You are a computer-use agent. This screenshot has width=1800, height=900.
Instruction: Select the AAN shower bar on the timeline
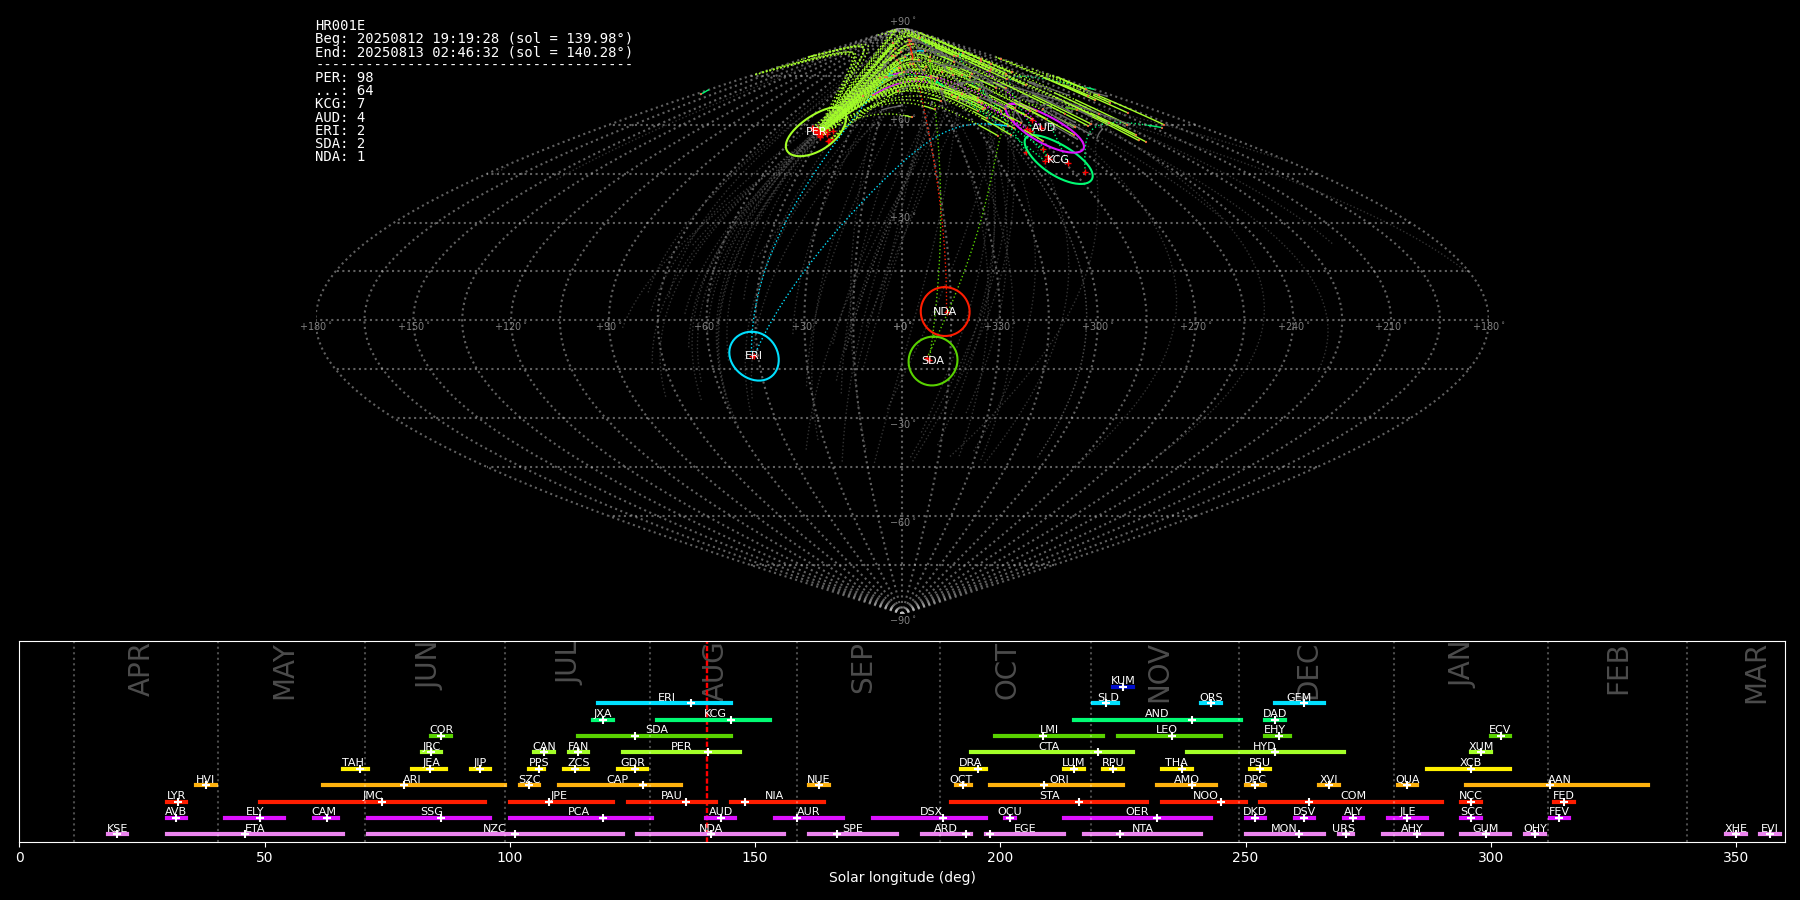point(1557,785)
